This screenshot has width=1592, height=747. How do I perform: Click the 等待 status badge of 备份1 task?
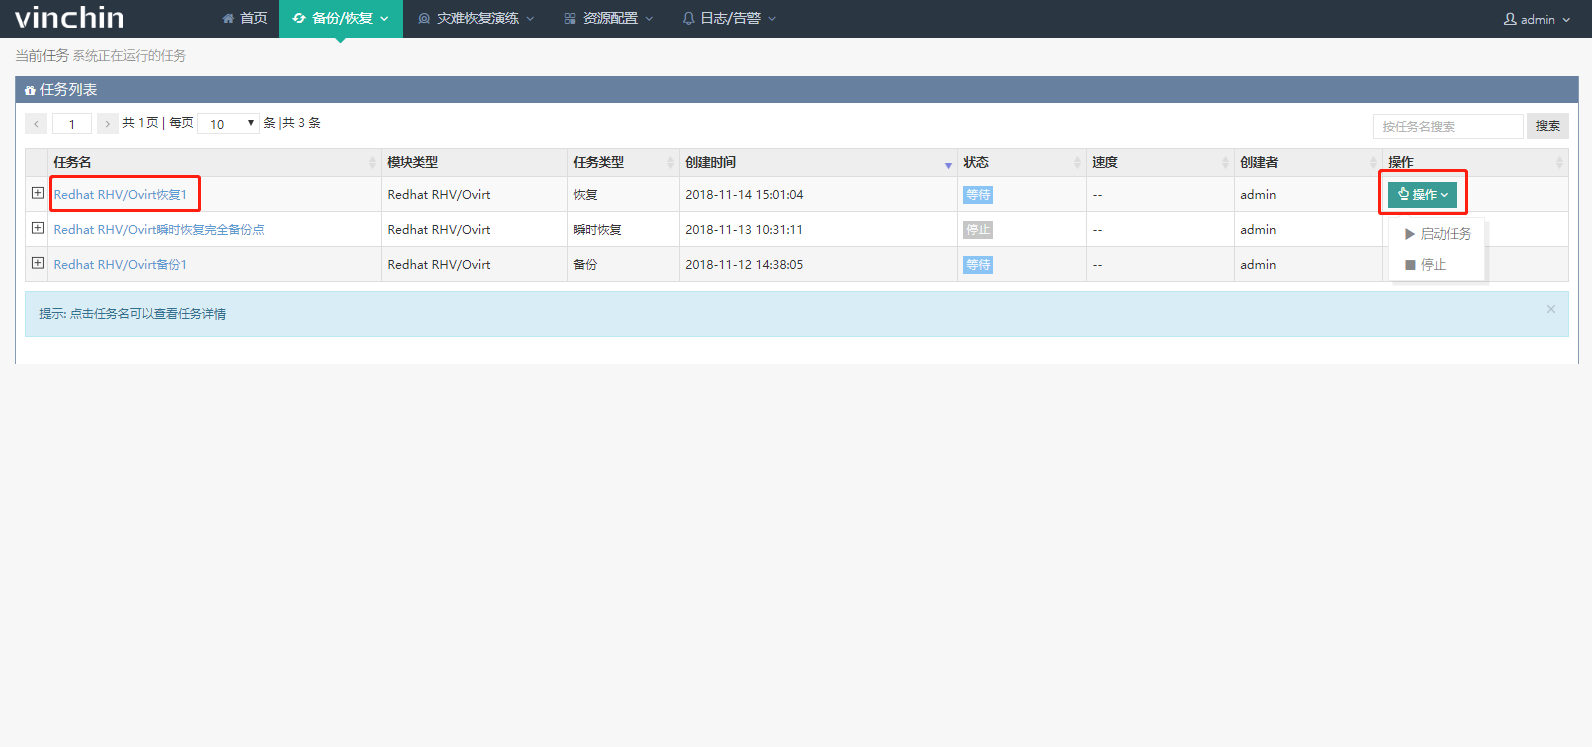point(978,265)
